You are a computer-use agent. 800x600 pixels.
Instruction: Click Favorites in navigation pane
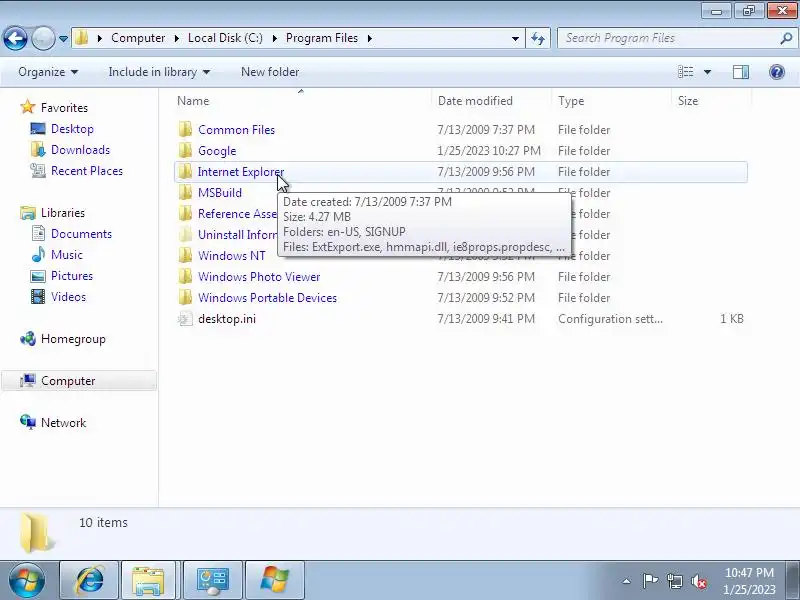(x=64, y=108)
